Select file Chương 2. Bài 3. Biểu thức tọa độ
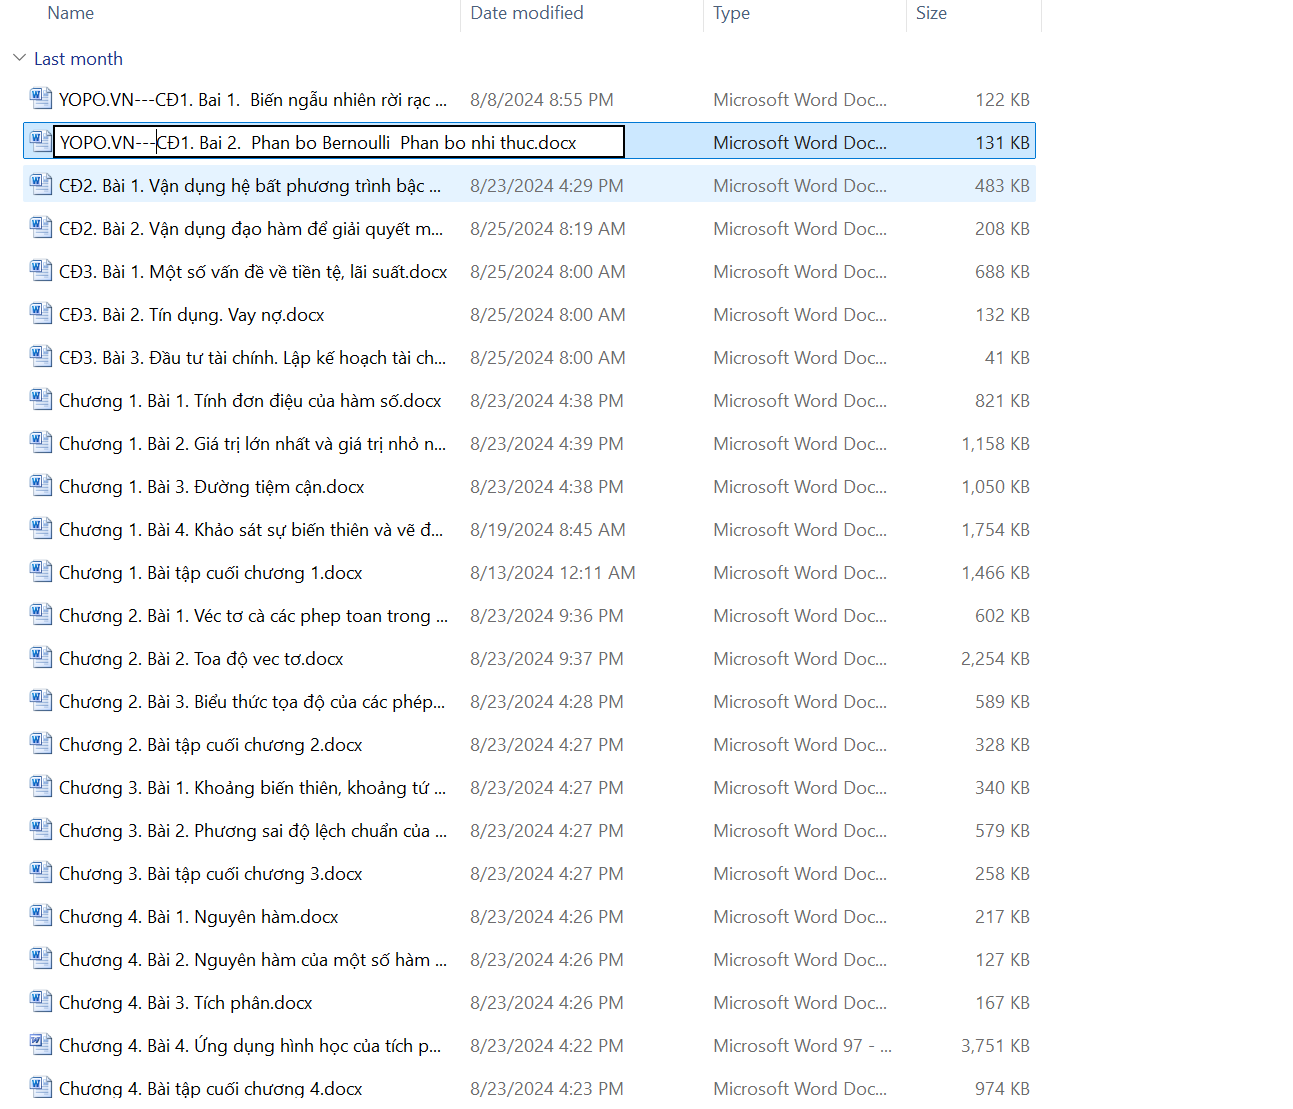This screenshot has width=1293, height=1109. (x=252, y=702)
